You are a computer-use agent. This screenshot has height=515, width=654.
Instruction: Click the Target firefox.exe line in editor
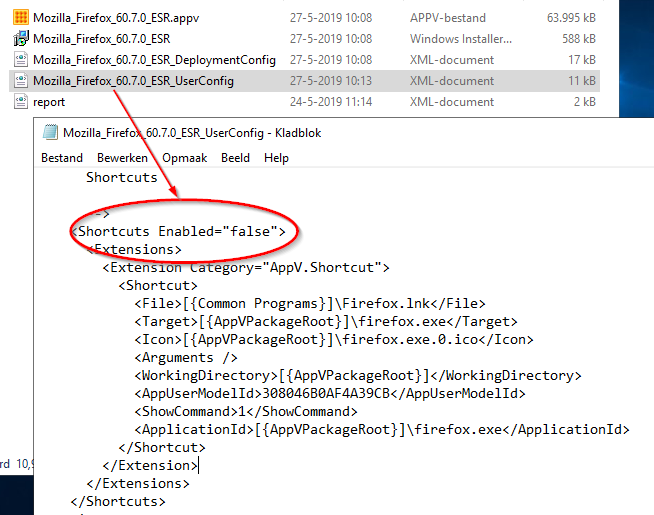point(326,321)
